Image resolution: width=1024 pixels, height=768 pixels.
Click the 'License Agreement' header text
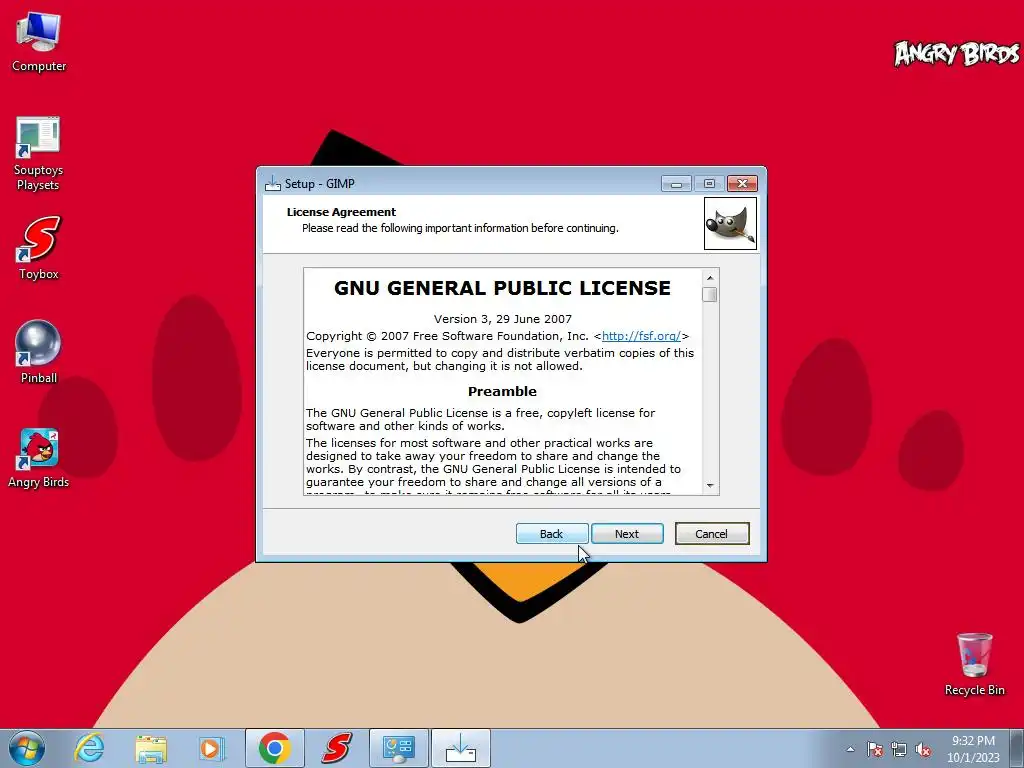pyautogui.click(x=341, y=212)
